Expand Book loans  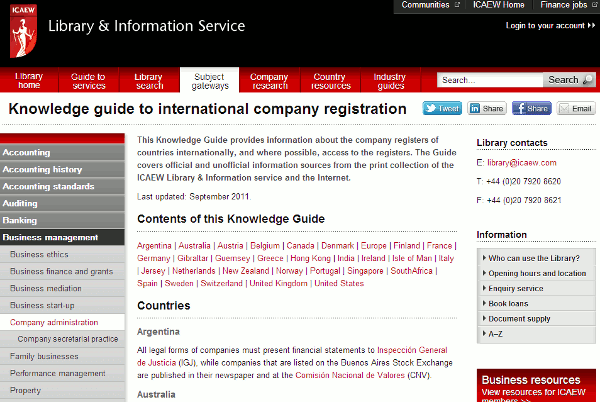click(x=536, y=303)
